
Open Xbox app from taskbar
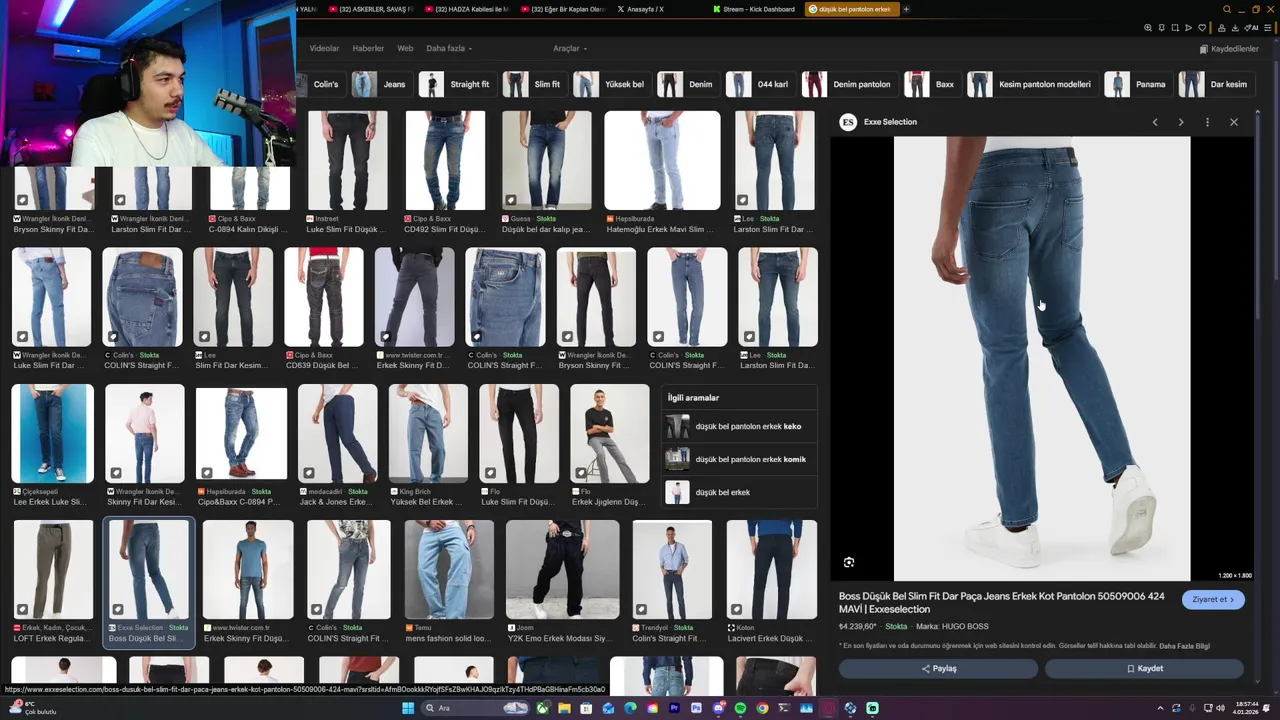pyautogui.click(x=542, y=708)
